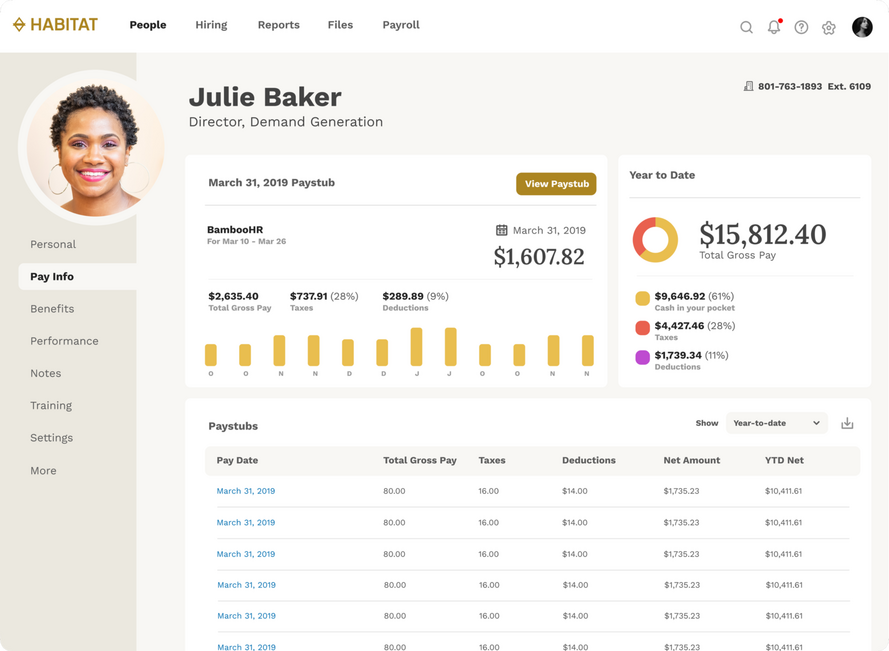The width and height of the screenshot is (889, 651).
Task: Click the Habitat logo
Action: click(x=55, y=25)
